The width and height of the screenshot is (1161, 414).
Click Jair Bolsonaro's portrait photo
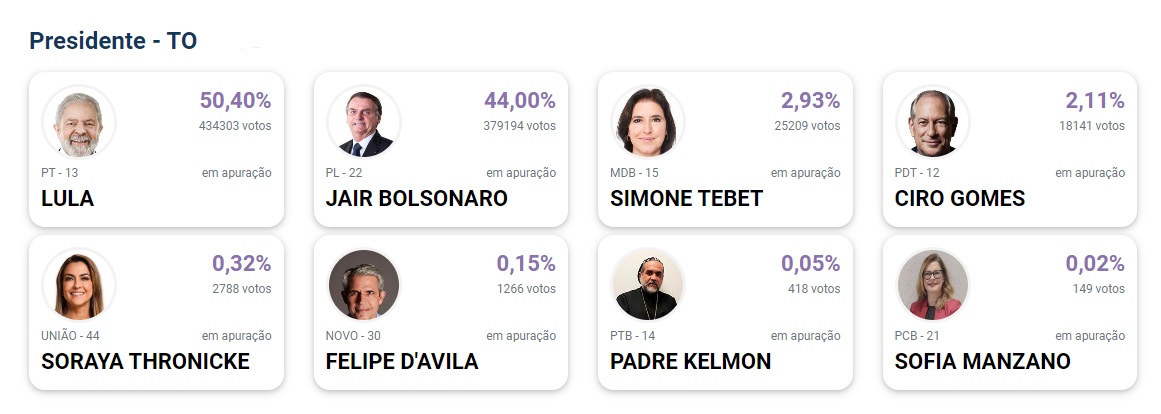364,122
